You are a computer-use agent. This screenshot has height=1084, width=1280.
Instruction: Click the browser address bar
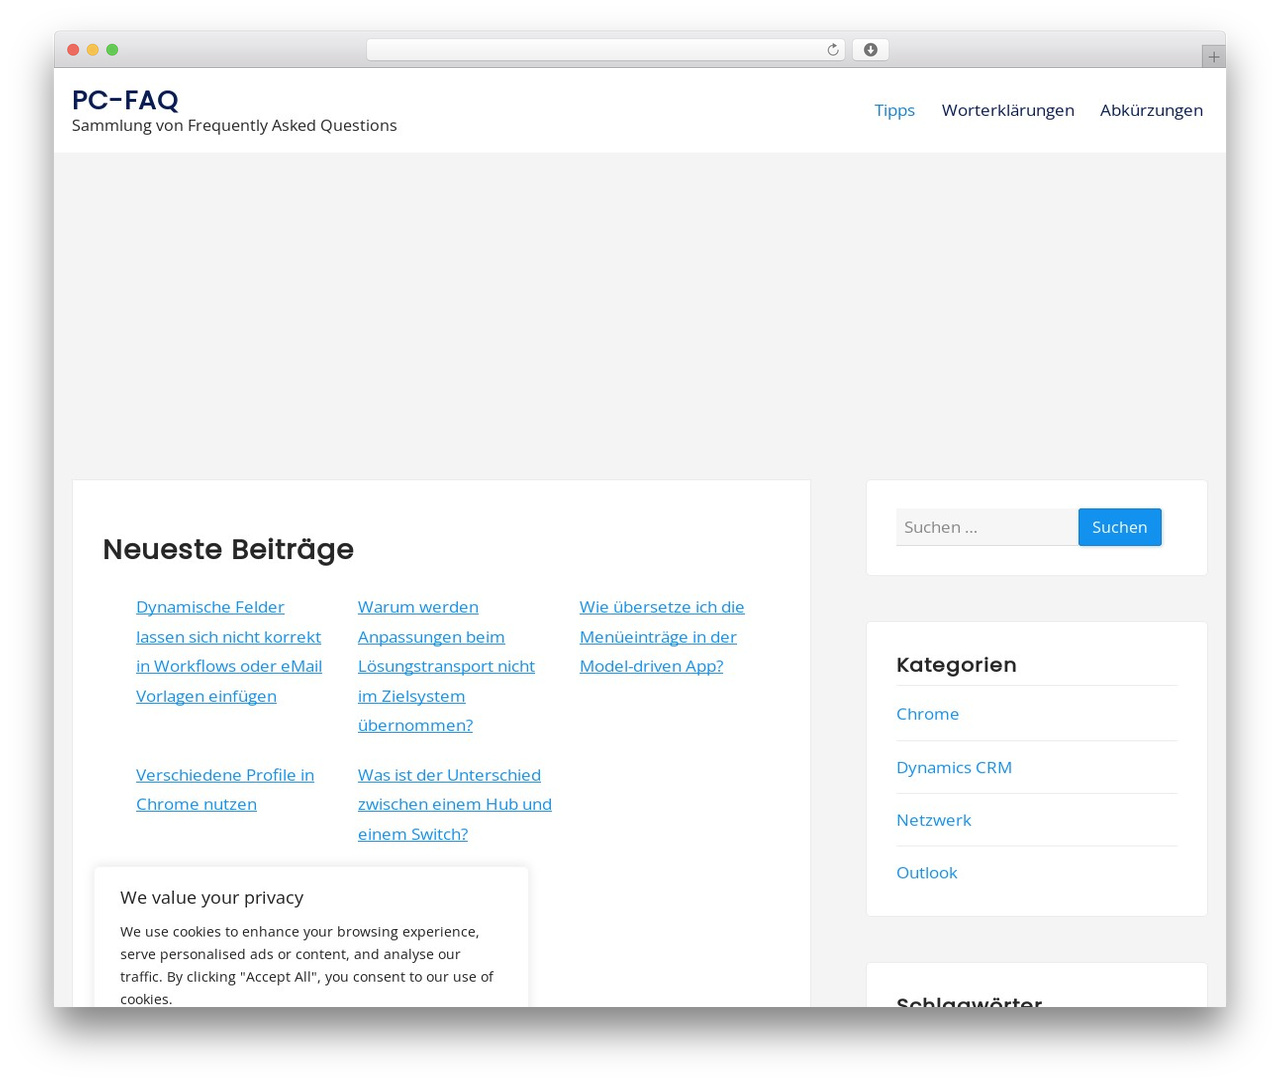[605, 50]
